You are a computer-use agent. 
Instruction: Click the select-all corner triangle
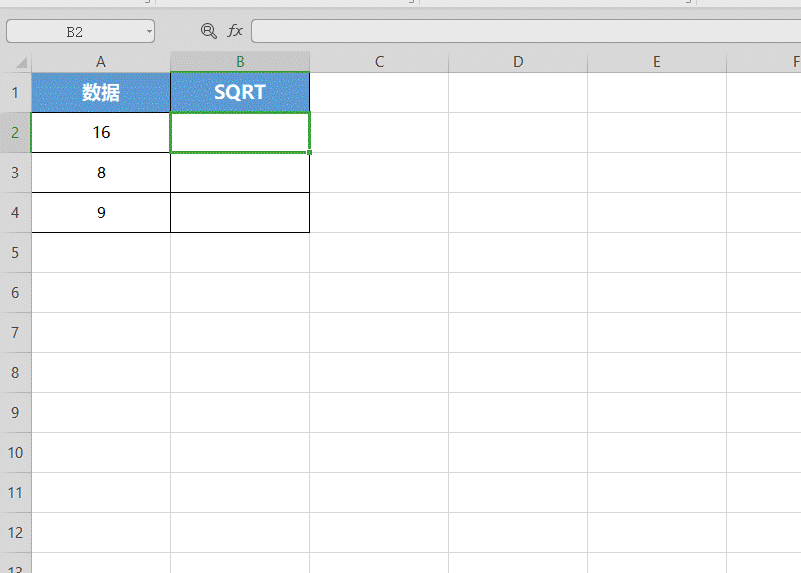(22, 62)
